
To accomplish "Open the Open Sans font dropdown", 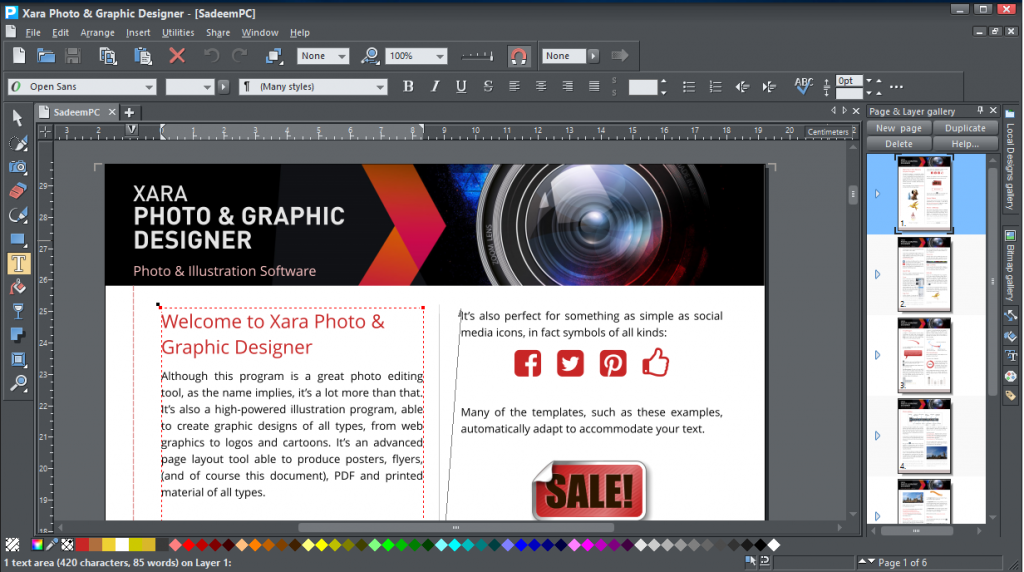I will (149, 87).
